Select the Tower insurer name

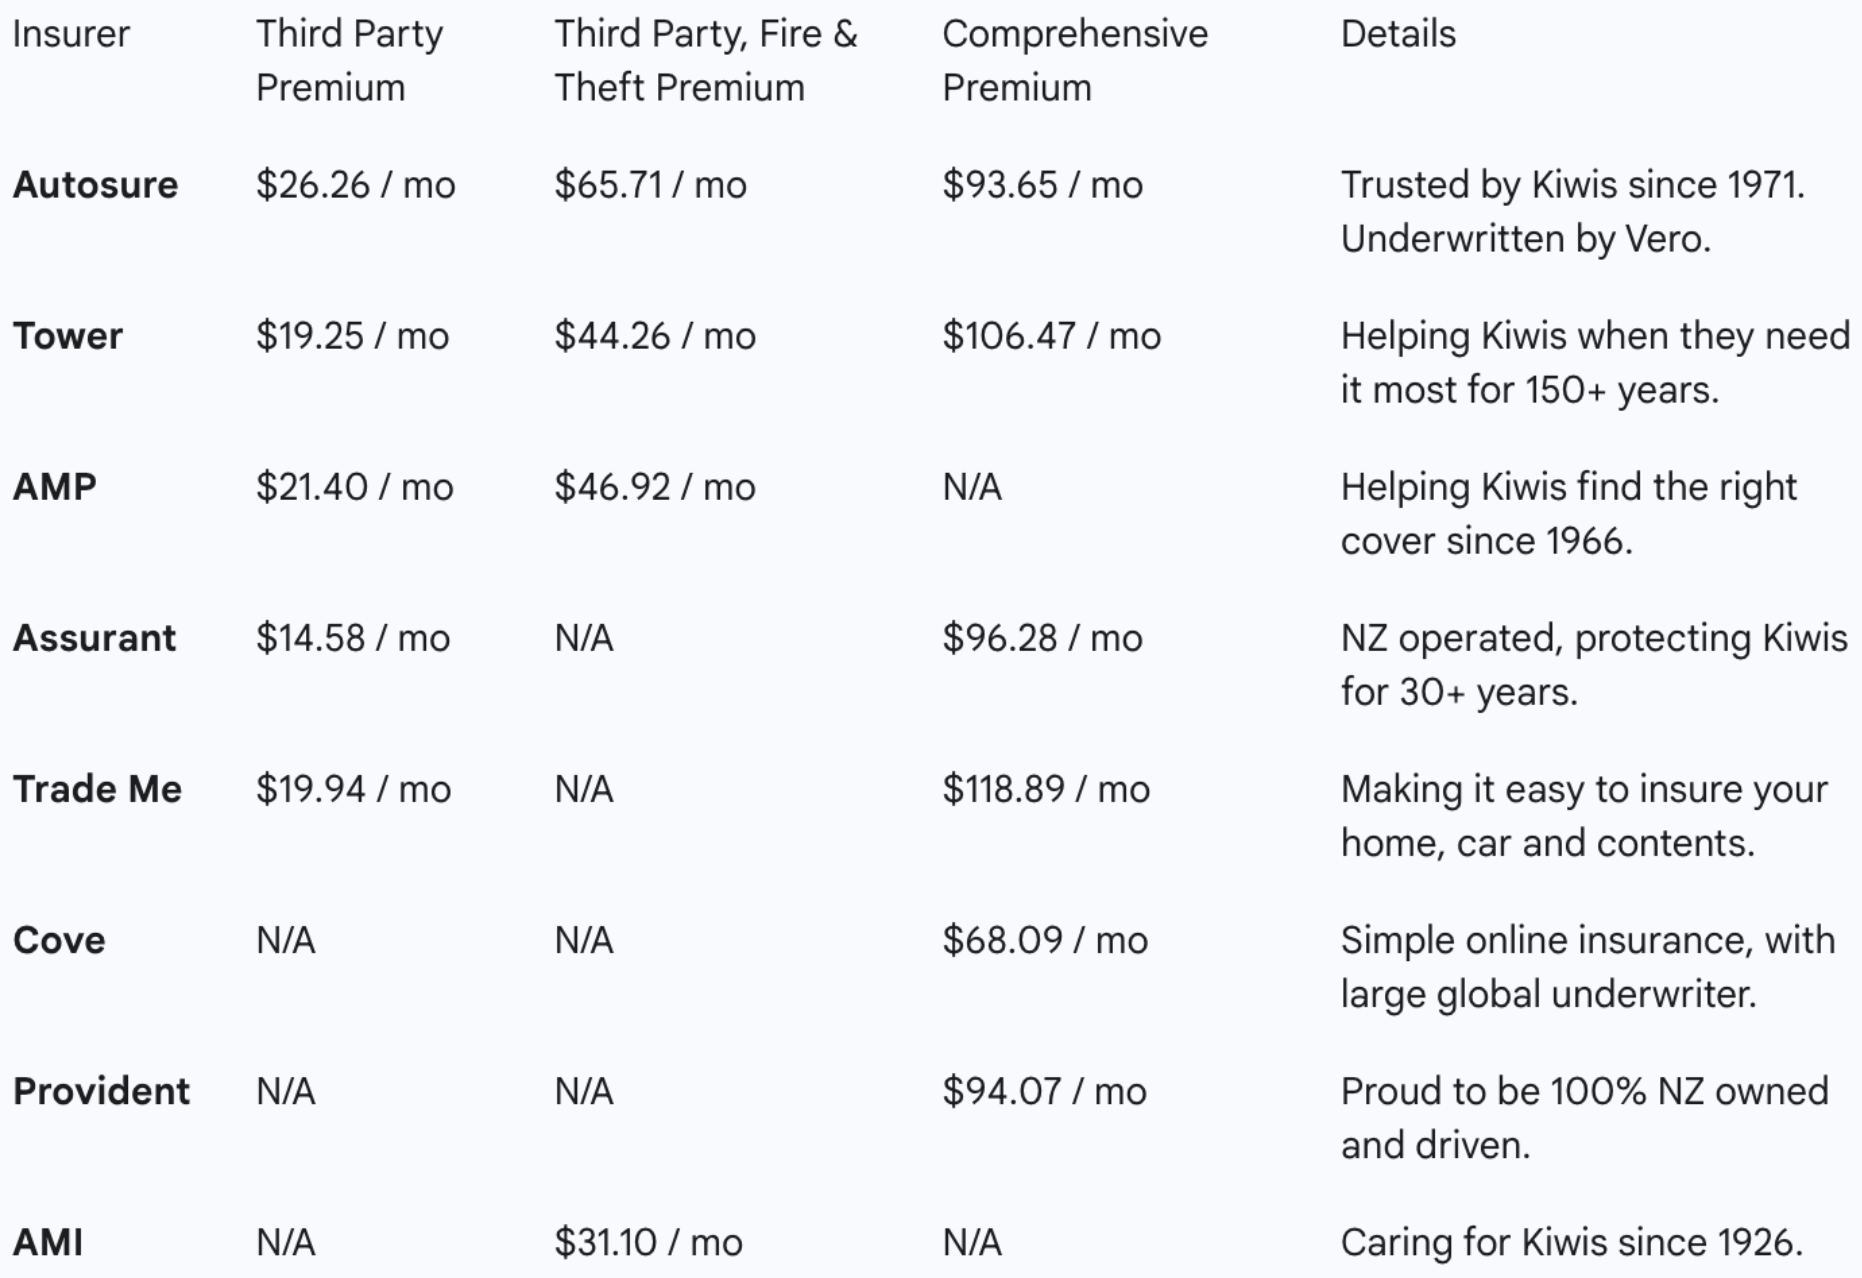click(67, 336)
